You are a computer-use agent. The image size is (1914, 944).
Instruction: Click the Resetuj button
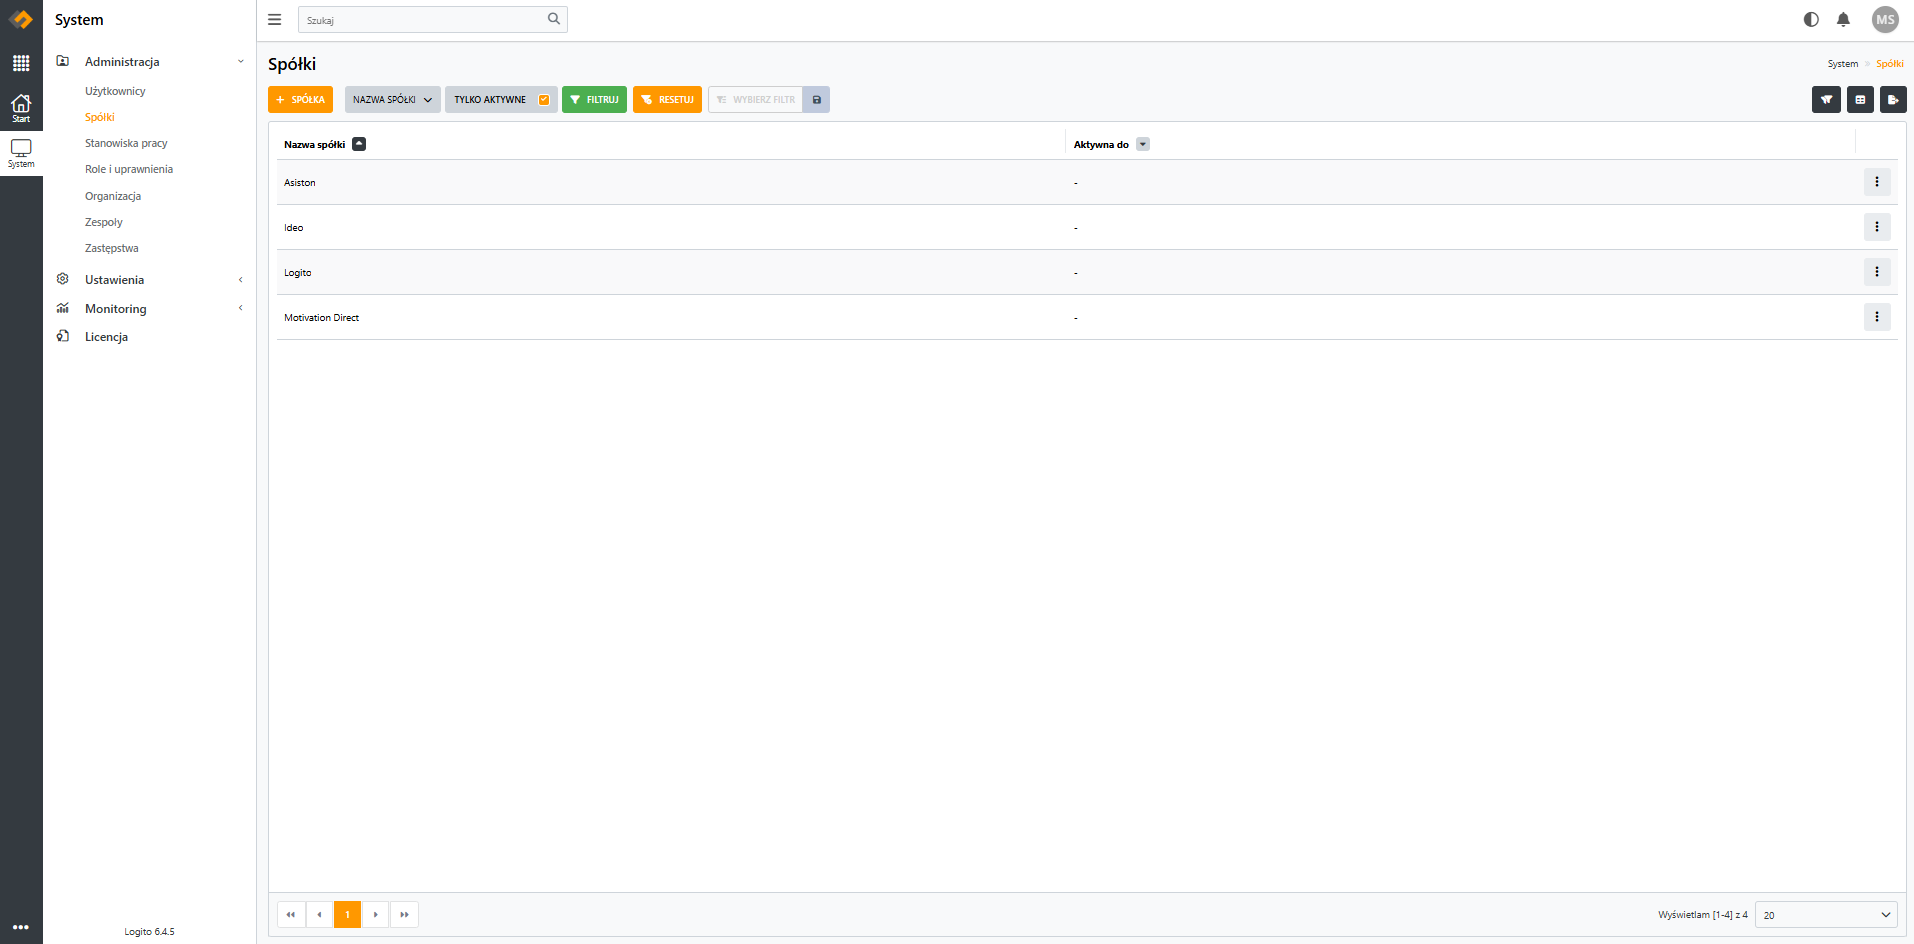click(667, 99)
